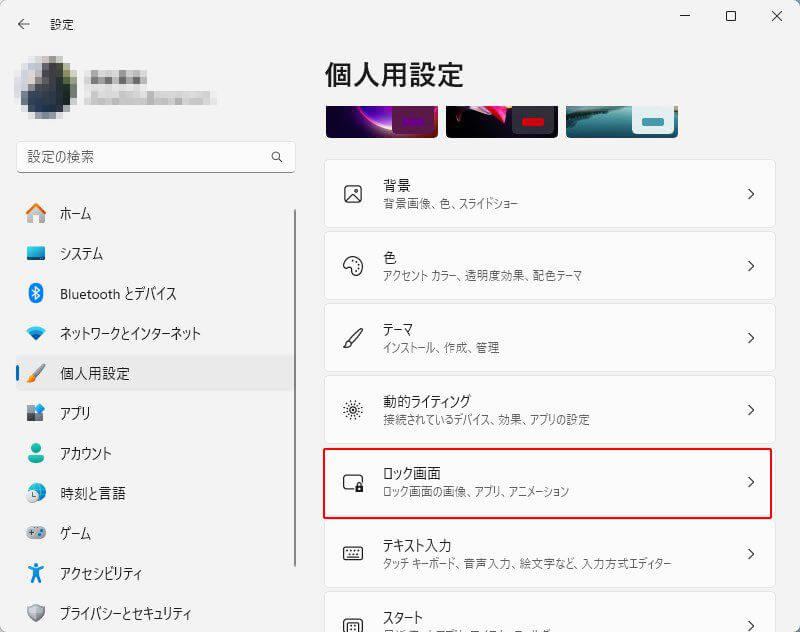Expand the 色 row chevron
Viewport: 800px width, 632px height.
[x=750, y=266]
